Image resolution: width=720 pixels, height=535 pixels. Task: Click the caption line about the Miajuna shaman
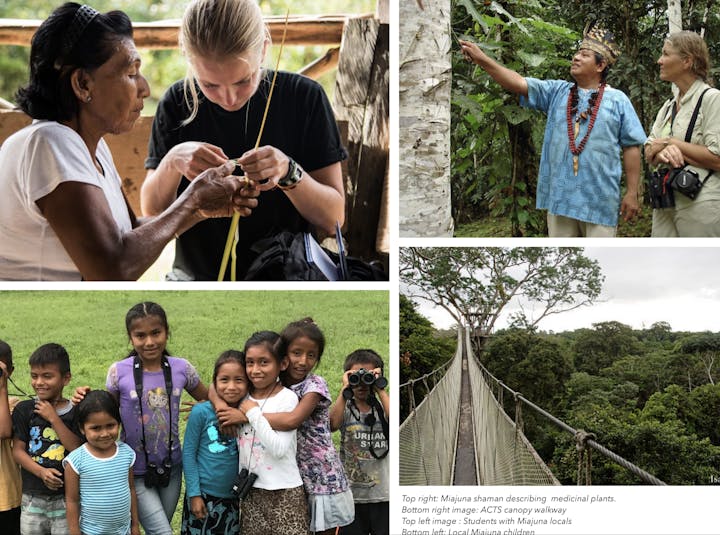(x=508, y=499)
